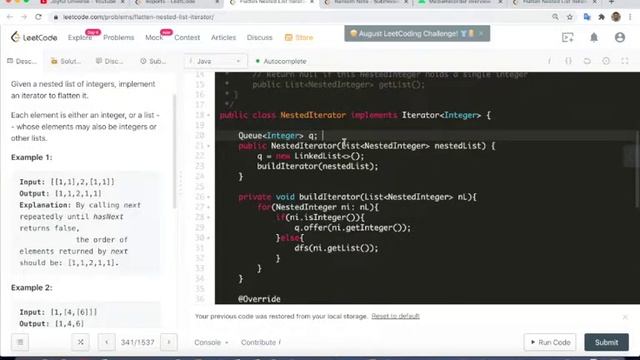Click line number 36 in the gutter

pyautogui.click(x=200, y=299)
